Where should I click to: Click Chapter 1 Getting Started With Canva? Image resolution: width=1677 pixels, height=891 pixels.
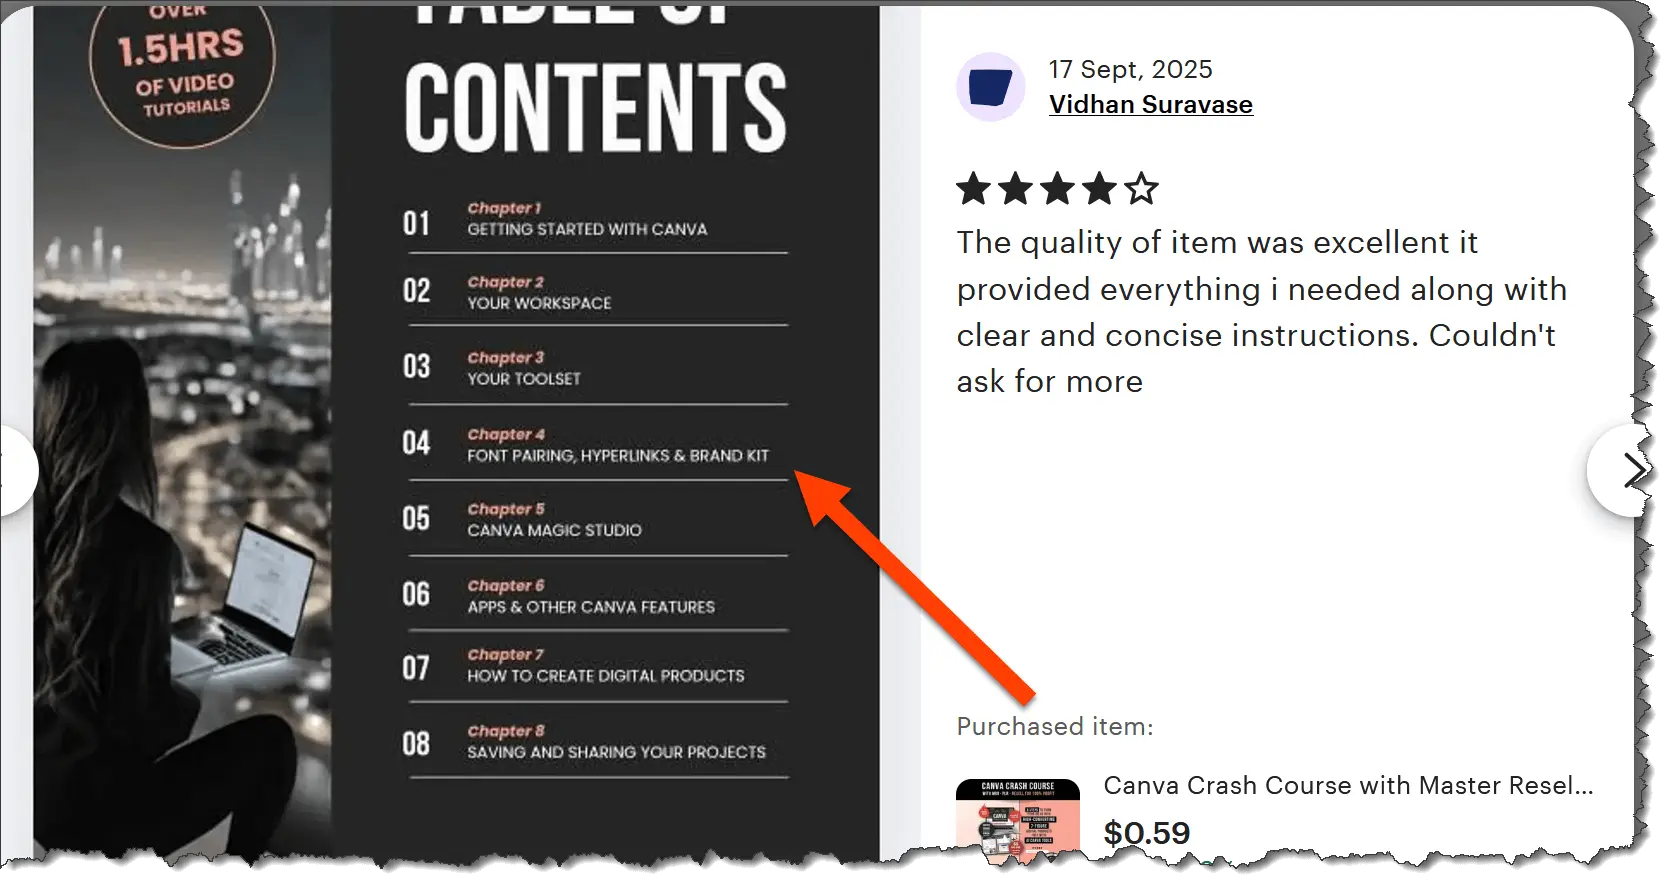595,218
